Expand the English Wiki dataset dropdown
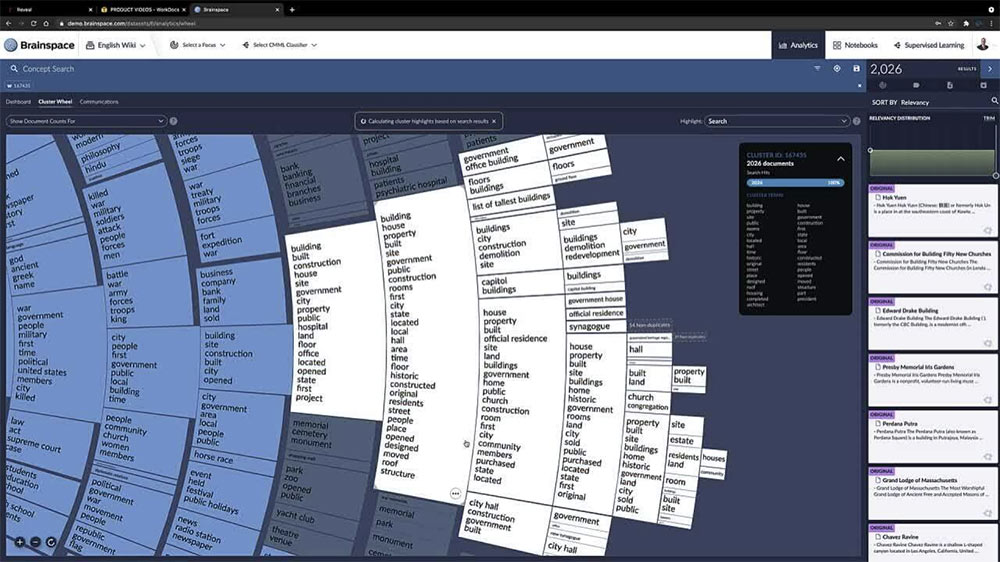 click(x=116, y=45)
